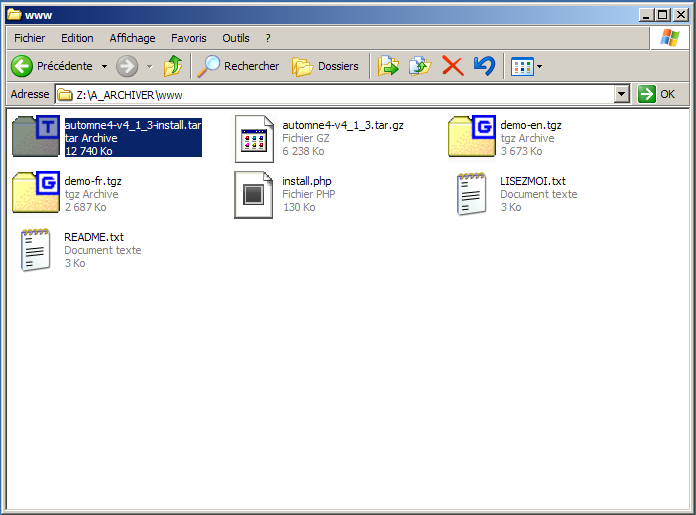
Task: Toggle the Dossiers folders pane
Action: coord(325,66)
